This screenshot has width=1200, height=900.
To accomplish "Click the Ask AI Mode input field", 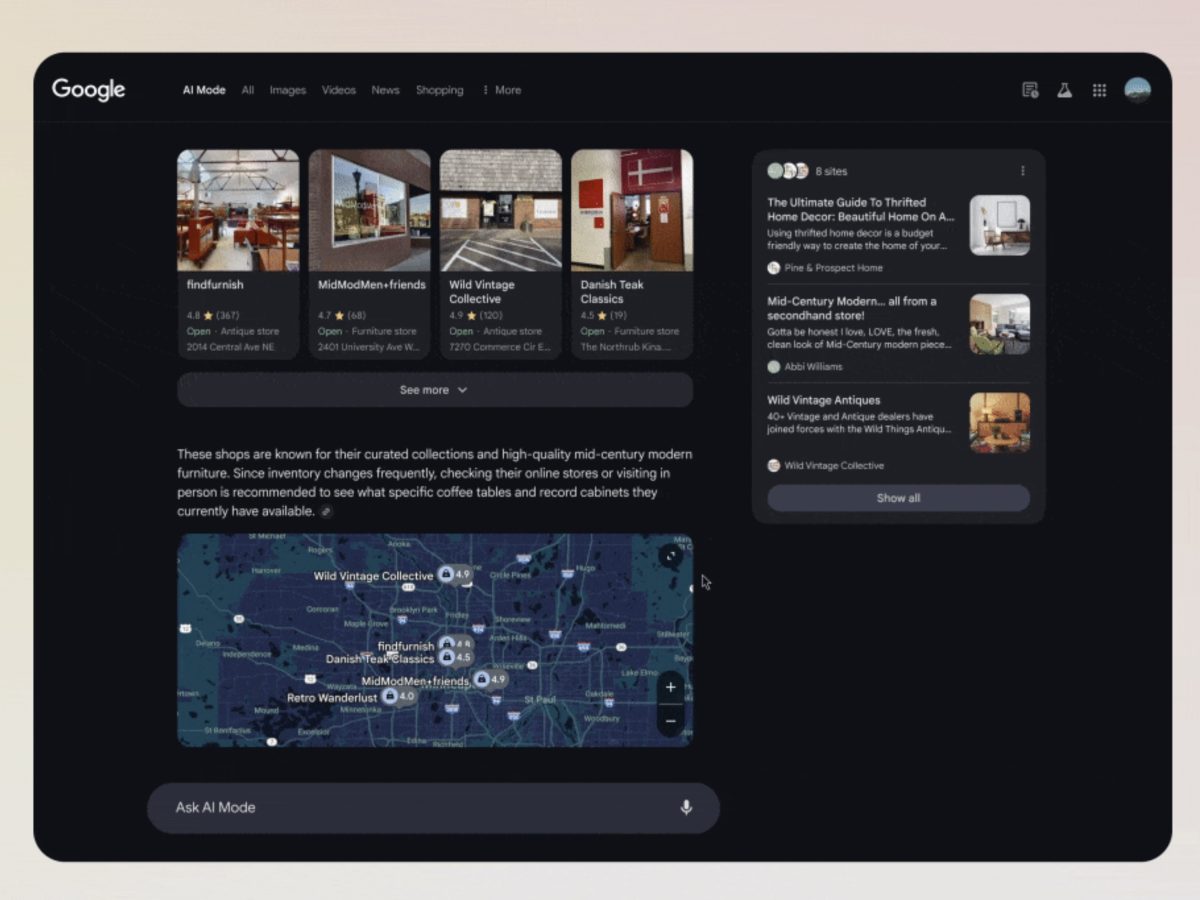I will point(433,808).
